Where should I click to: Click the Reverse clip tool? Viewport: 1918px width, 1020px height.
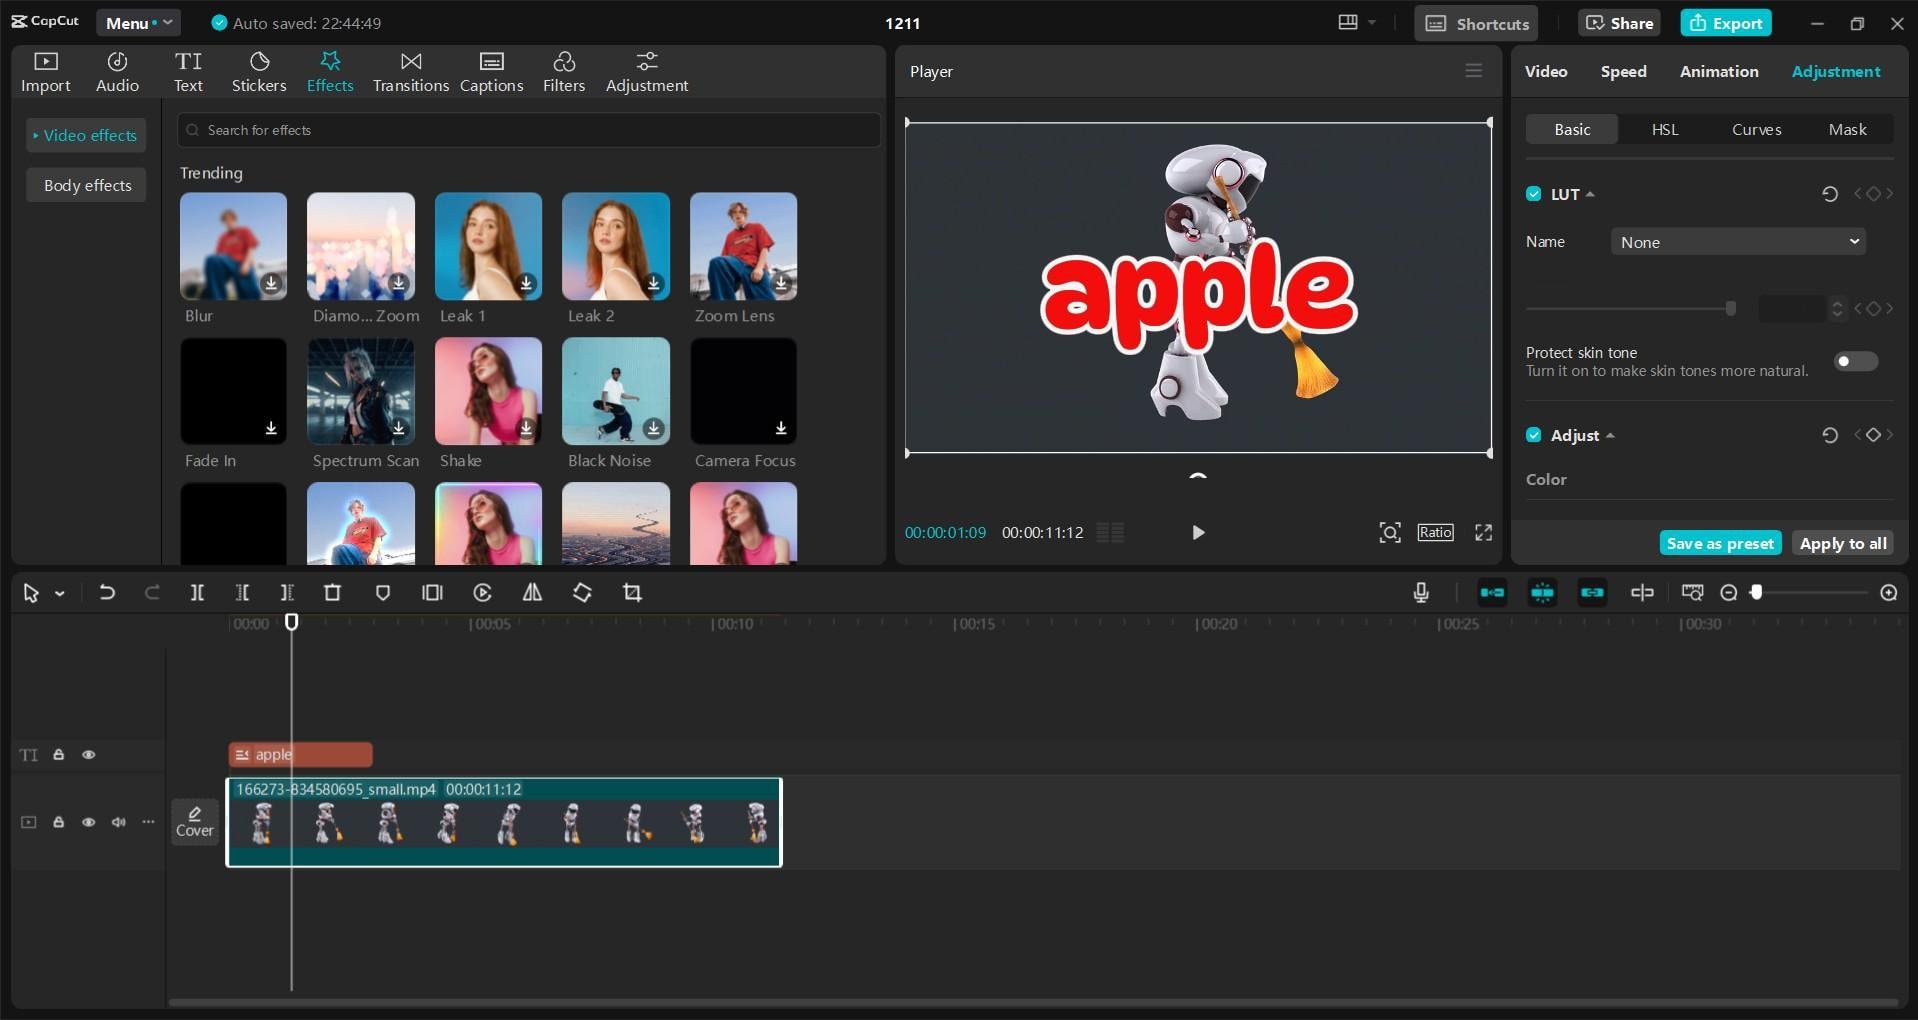pyautogui.click(x=482, y=593)
